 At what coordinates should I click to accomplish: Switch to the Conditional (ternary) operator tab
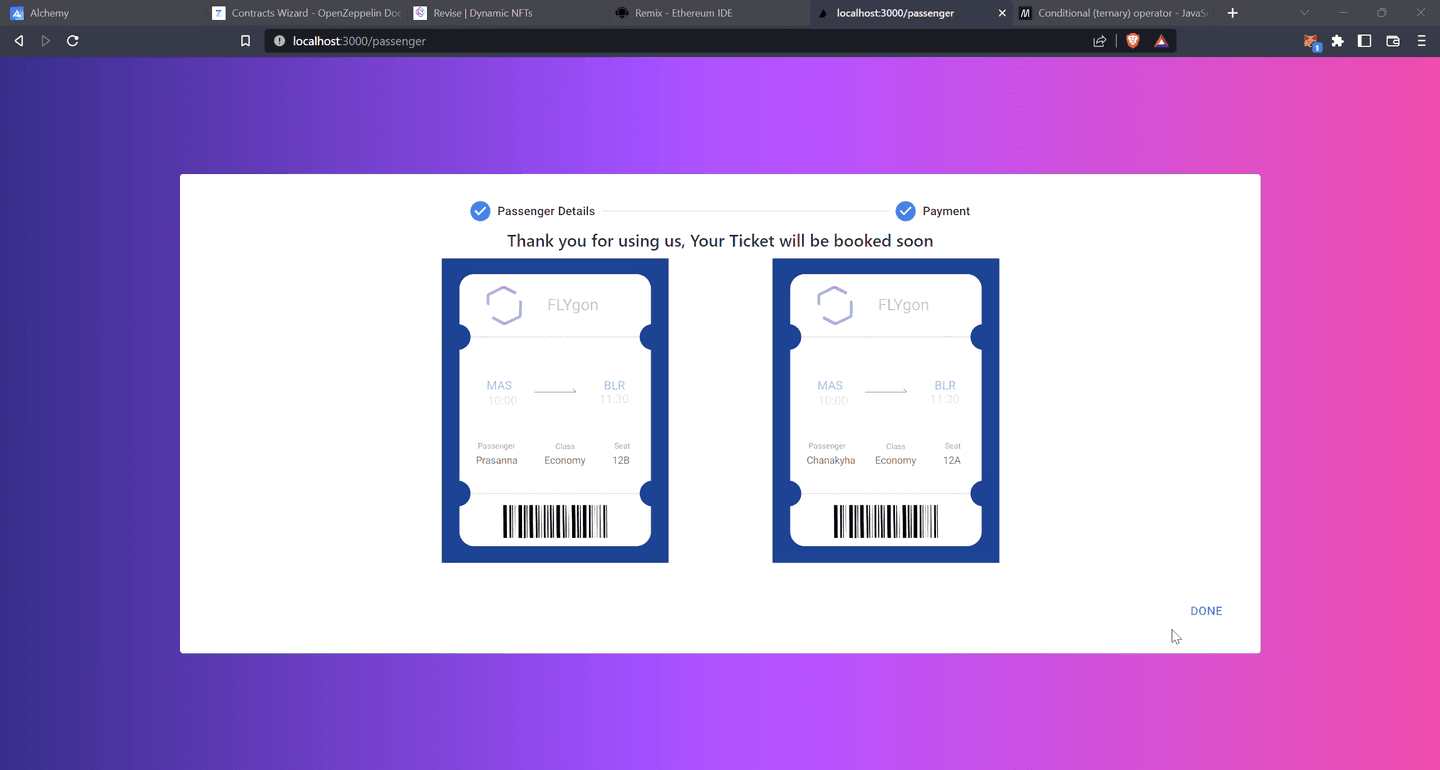tap(1115, 13)
